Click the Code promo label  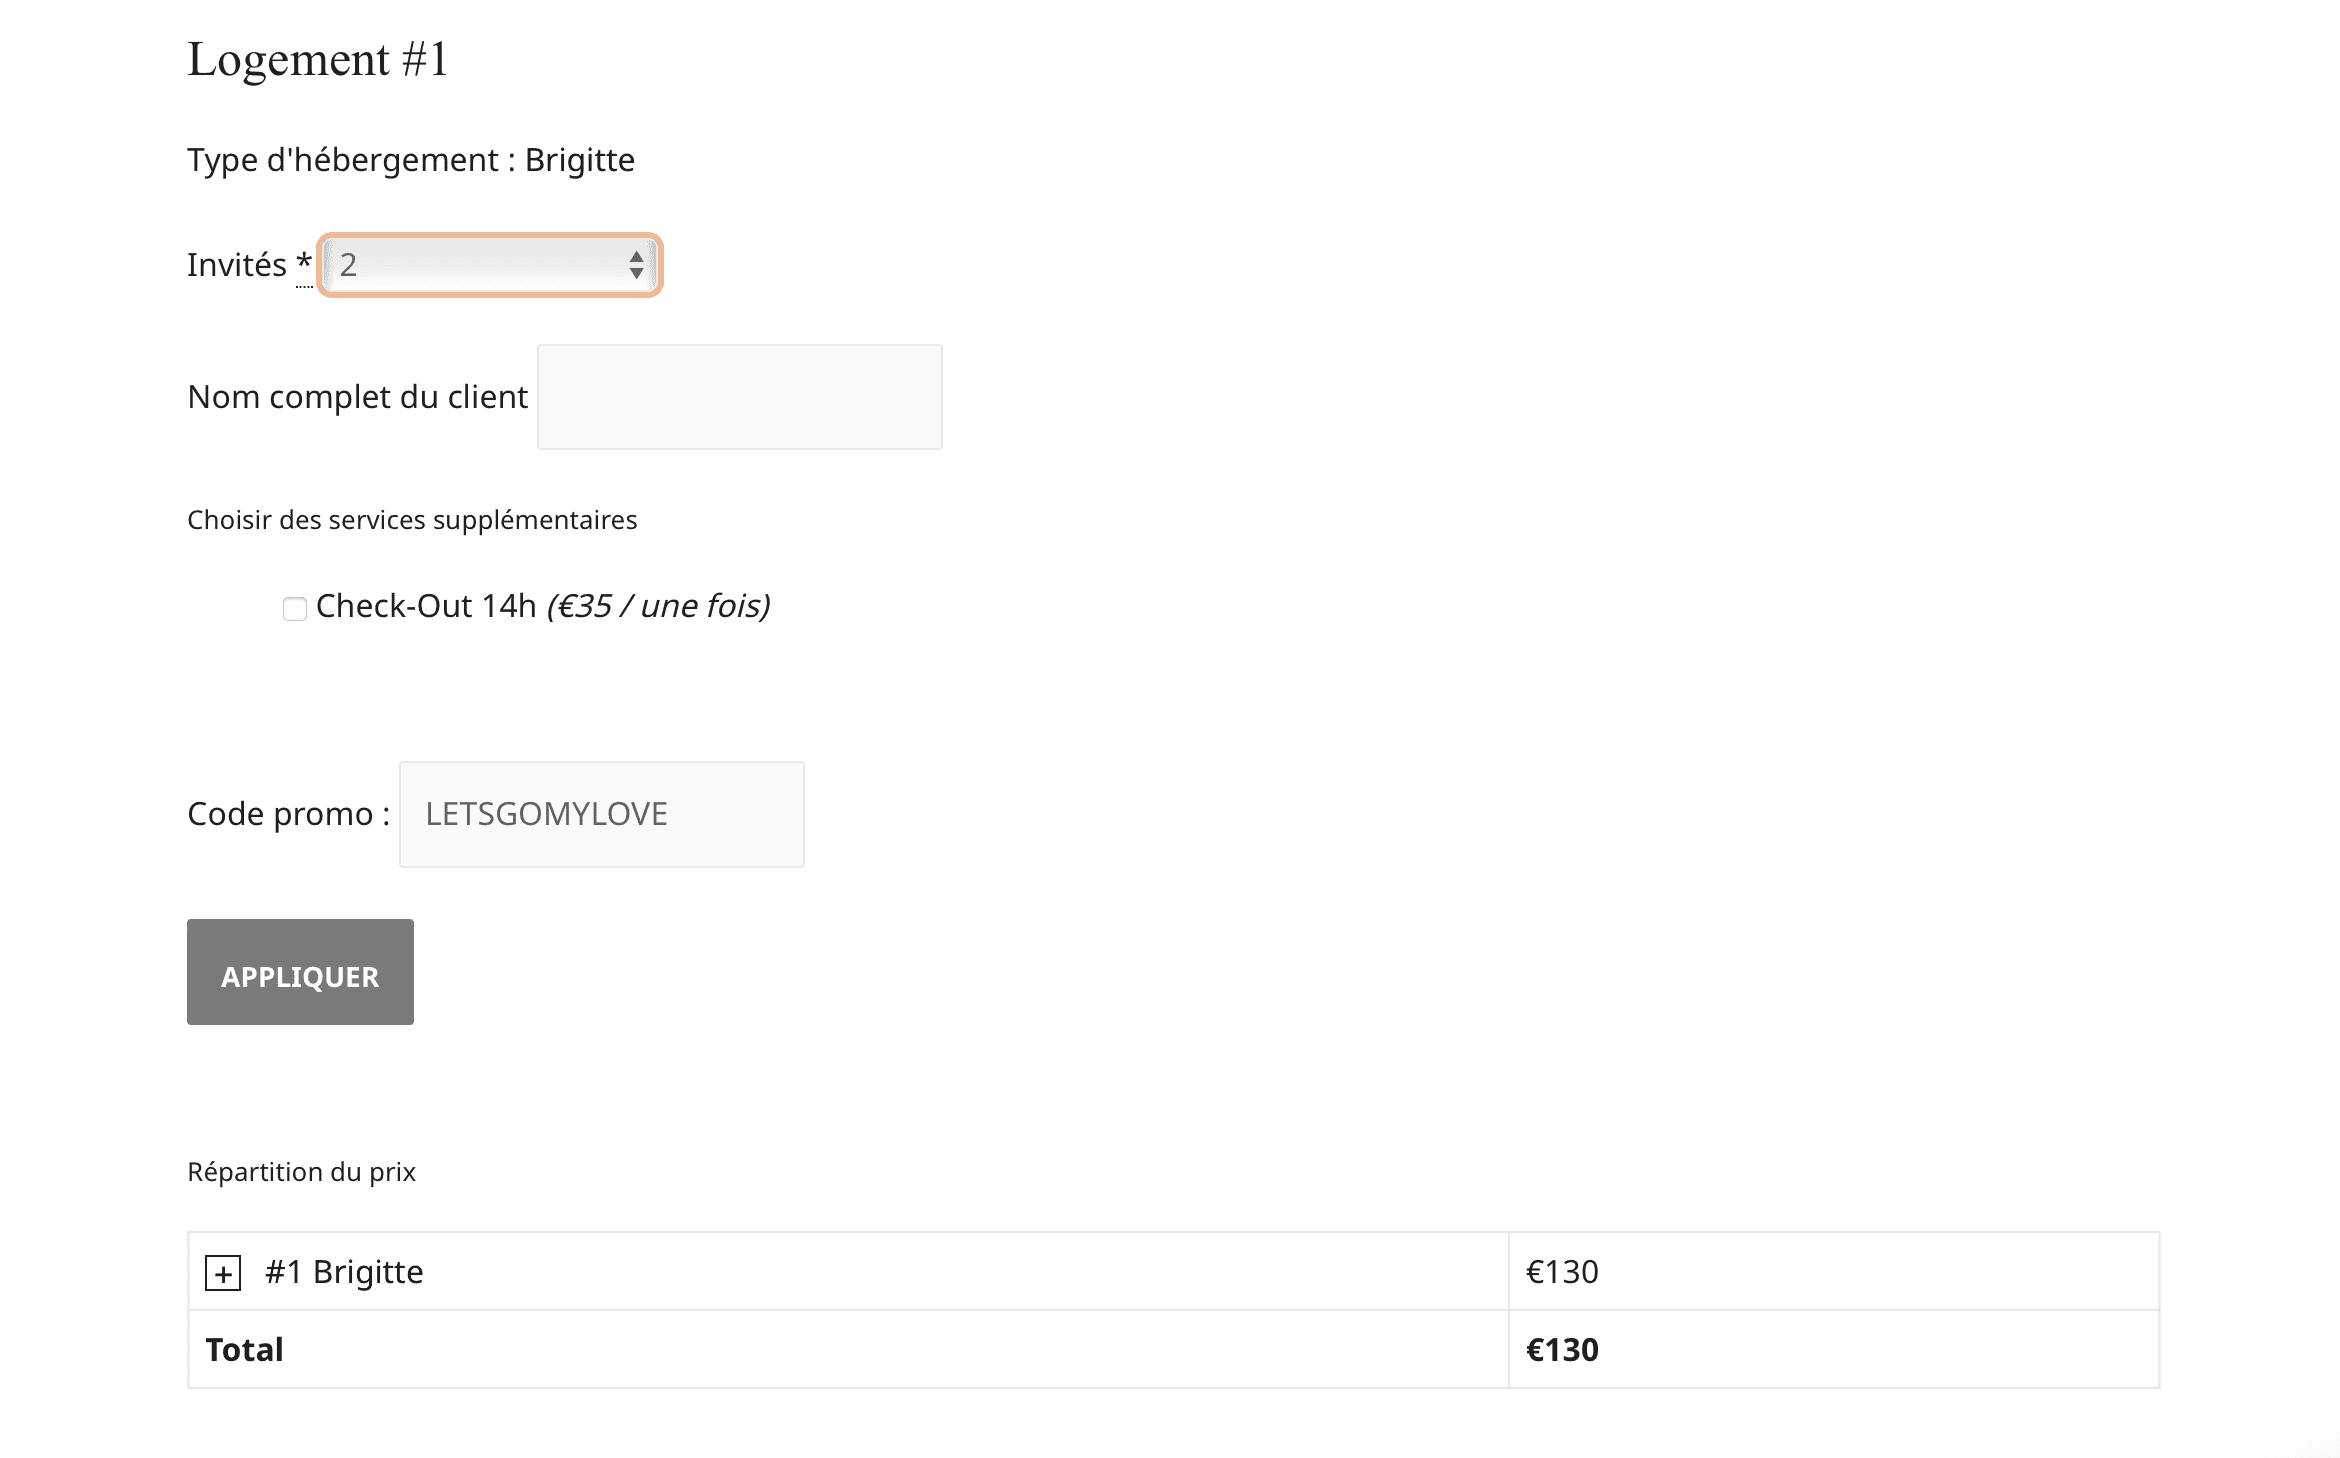pos(288,814)
